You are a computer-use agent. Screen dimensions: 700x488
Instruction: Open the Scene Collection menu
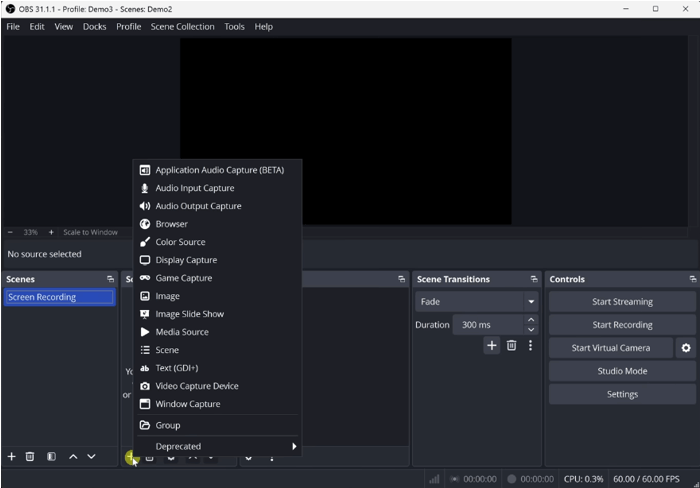(x=182, y=27)
